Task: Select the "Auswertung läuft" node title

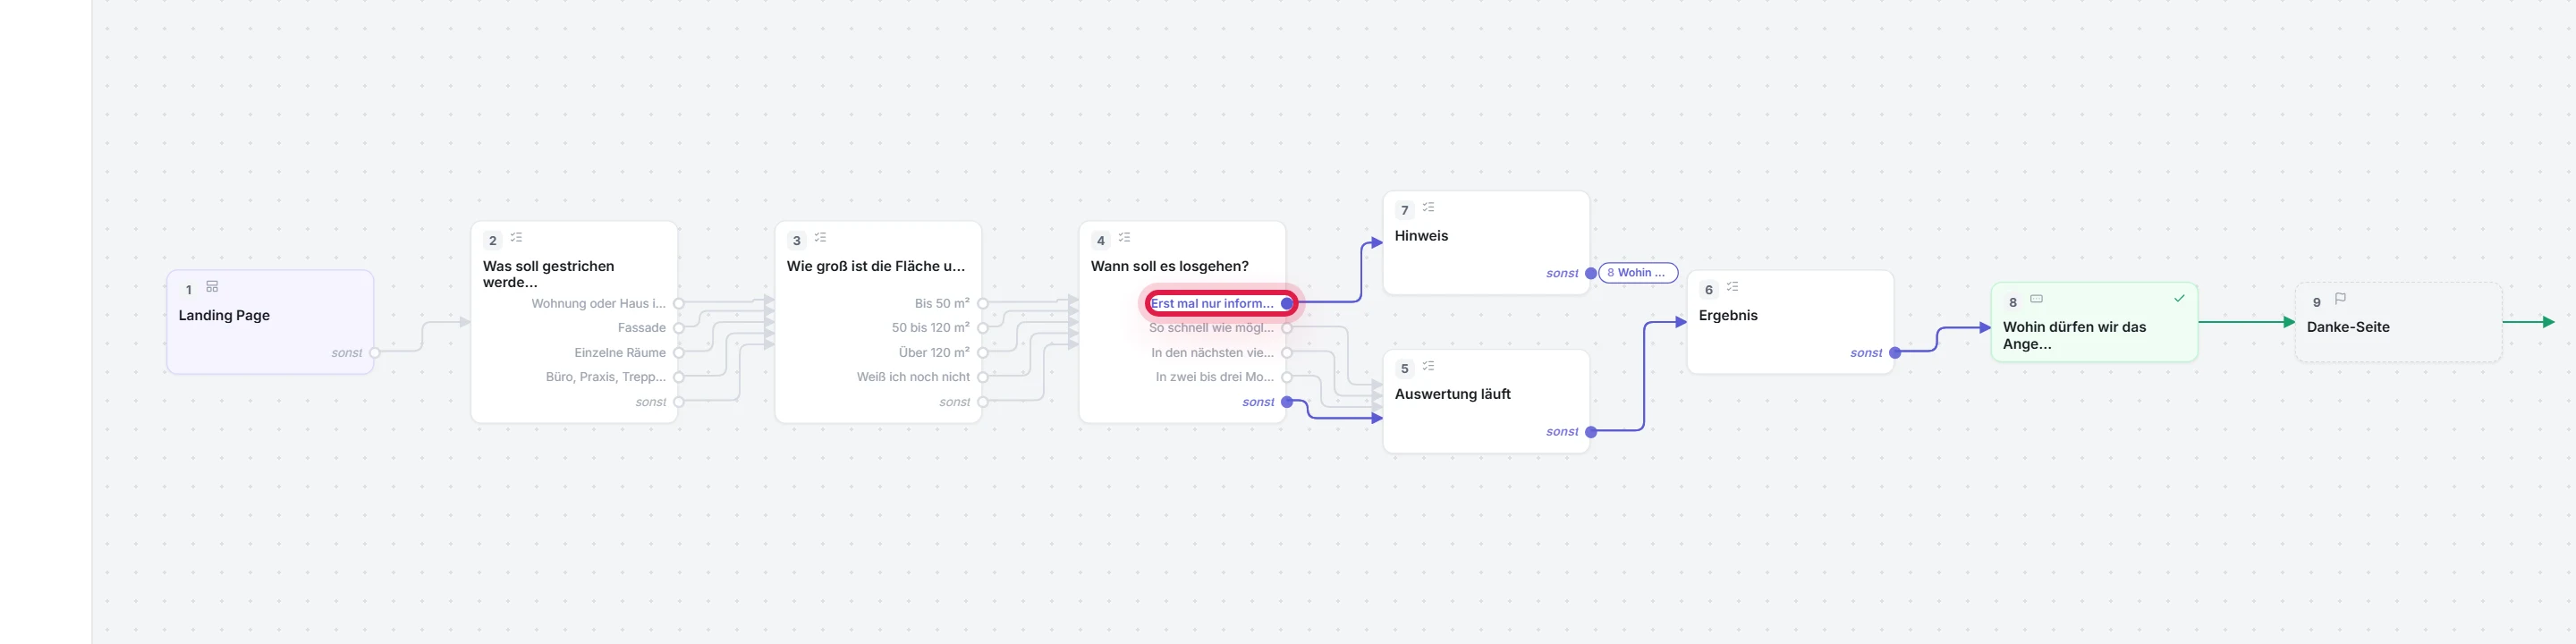Action: pyautogui.click(x=1452, y=394)
